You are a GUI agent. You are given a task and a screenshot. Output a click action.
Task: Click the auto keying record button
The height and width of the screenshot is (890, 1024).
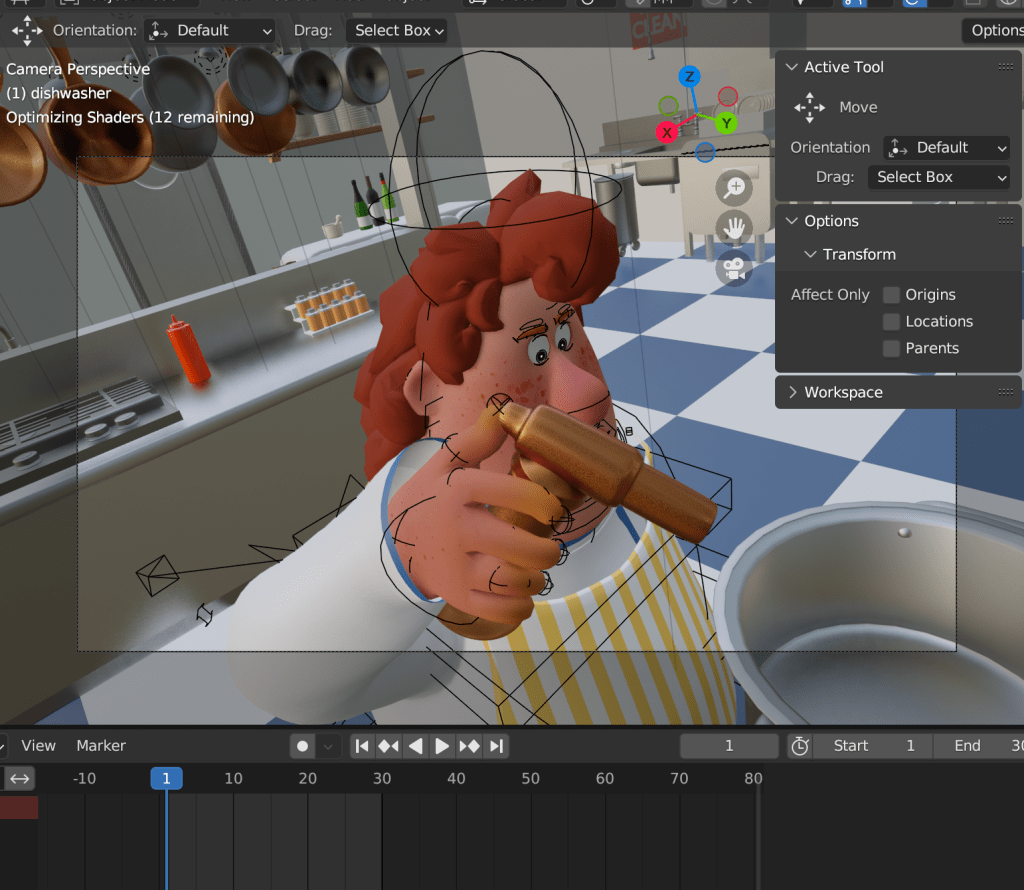click(x=302, y=746)
